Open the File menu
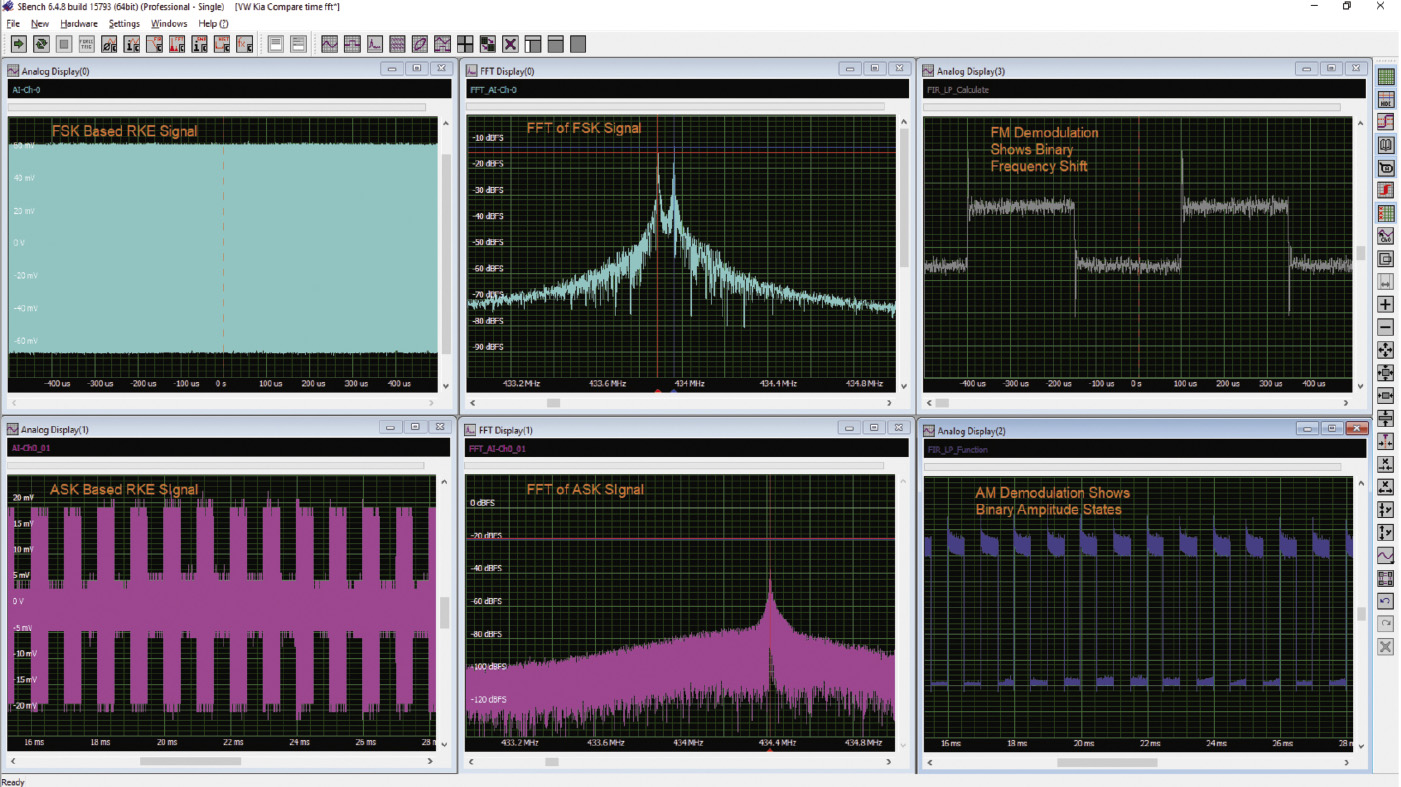 [13, 23]
